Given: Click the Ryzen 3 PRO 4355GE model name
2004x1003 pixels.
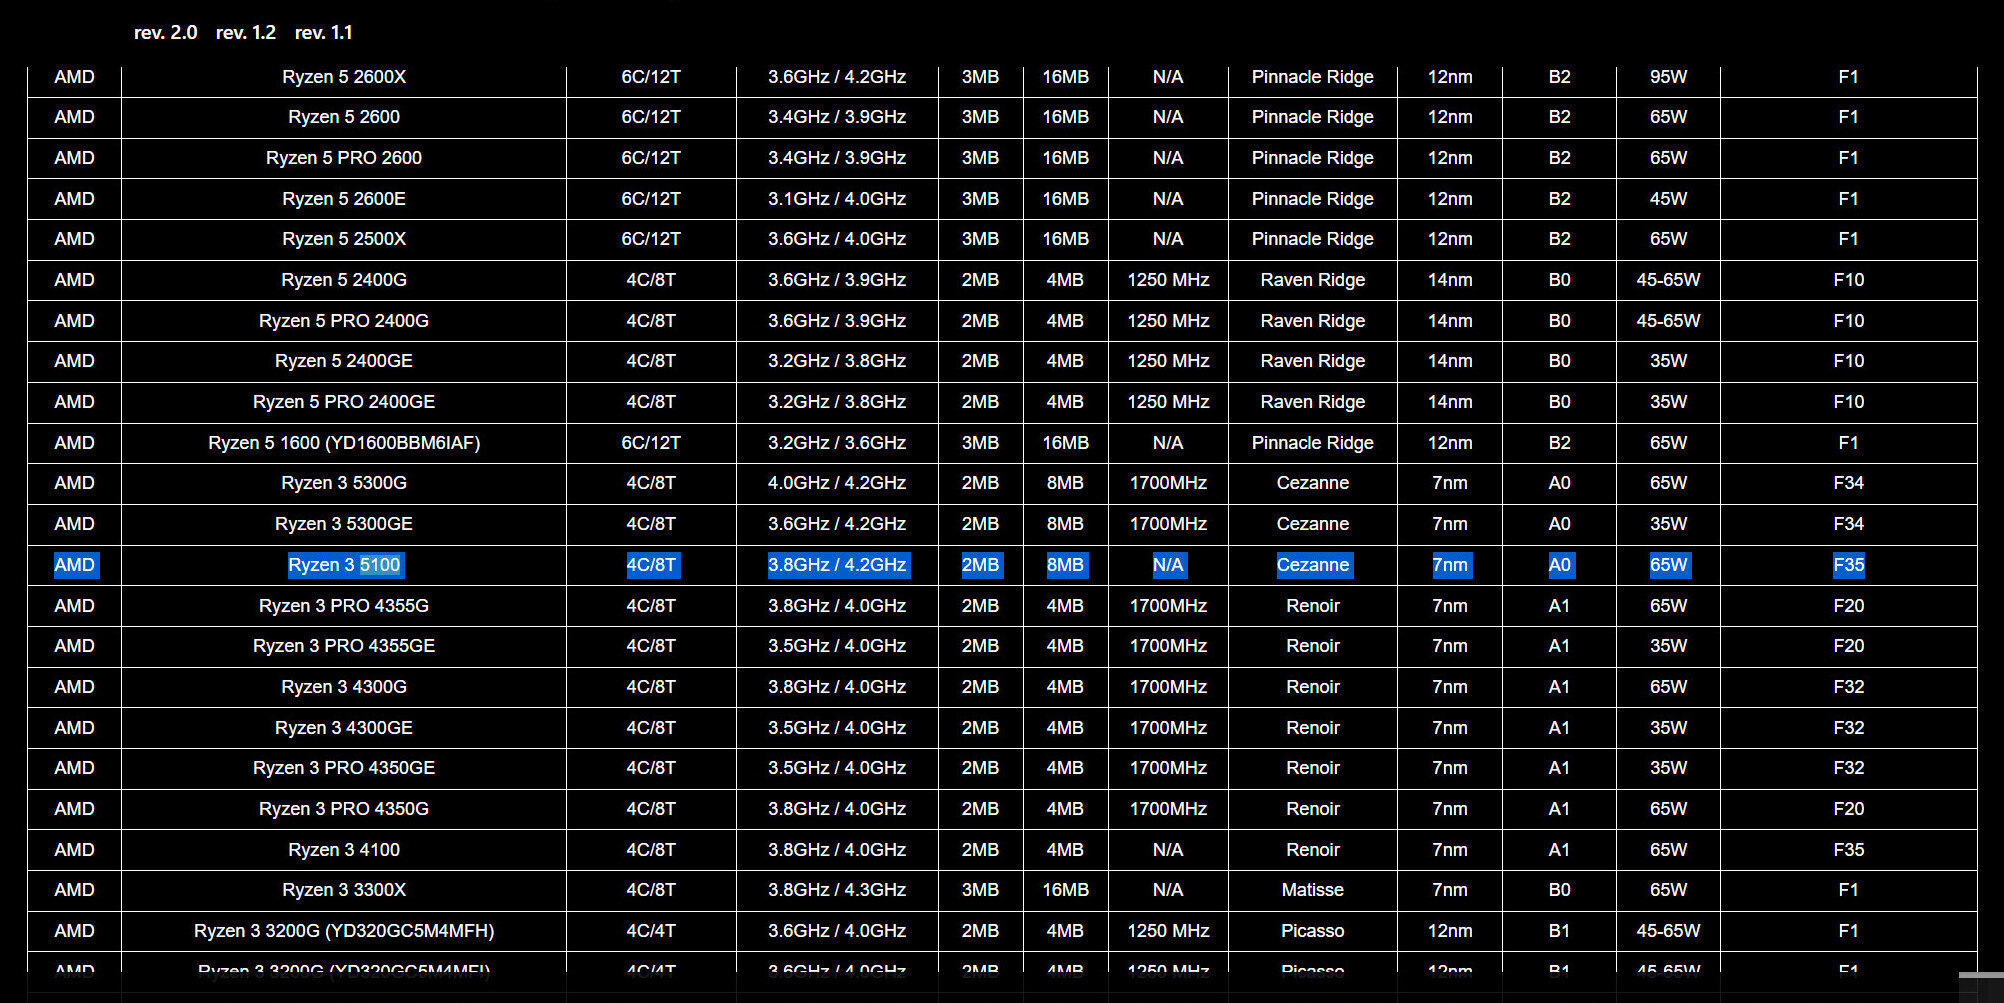Looking at the screenshot, I should click(344, 646).
